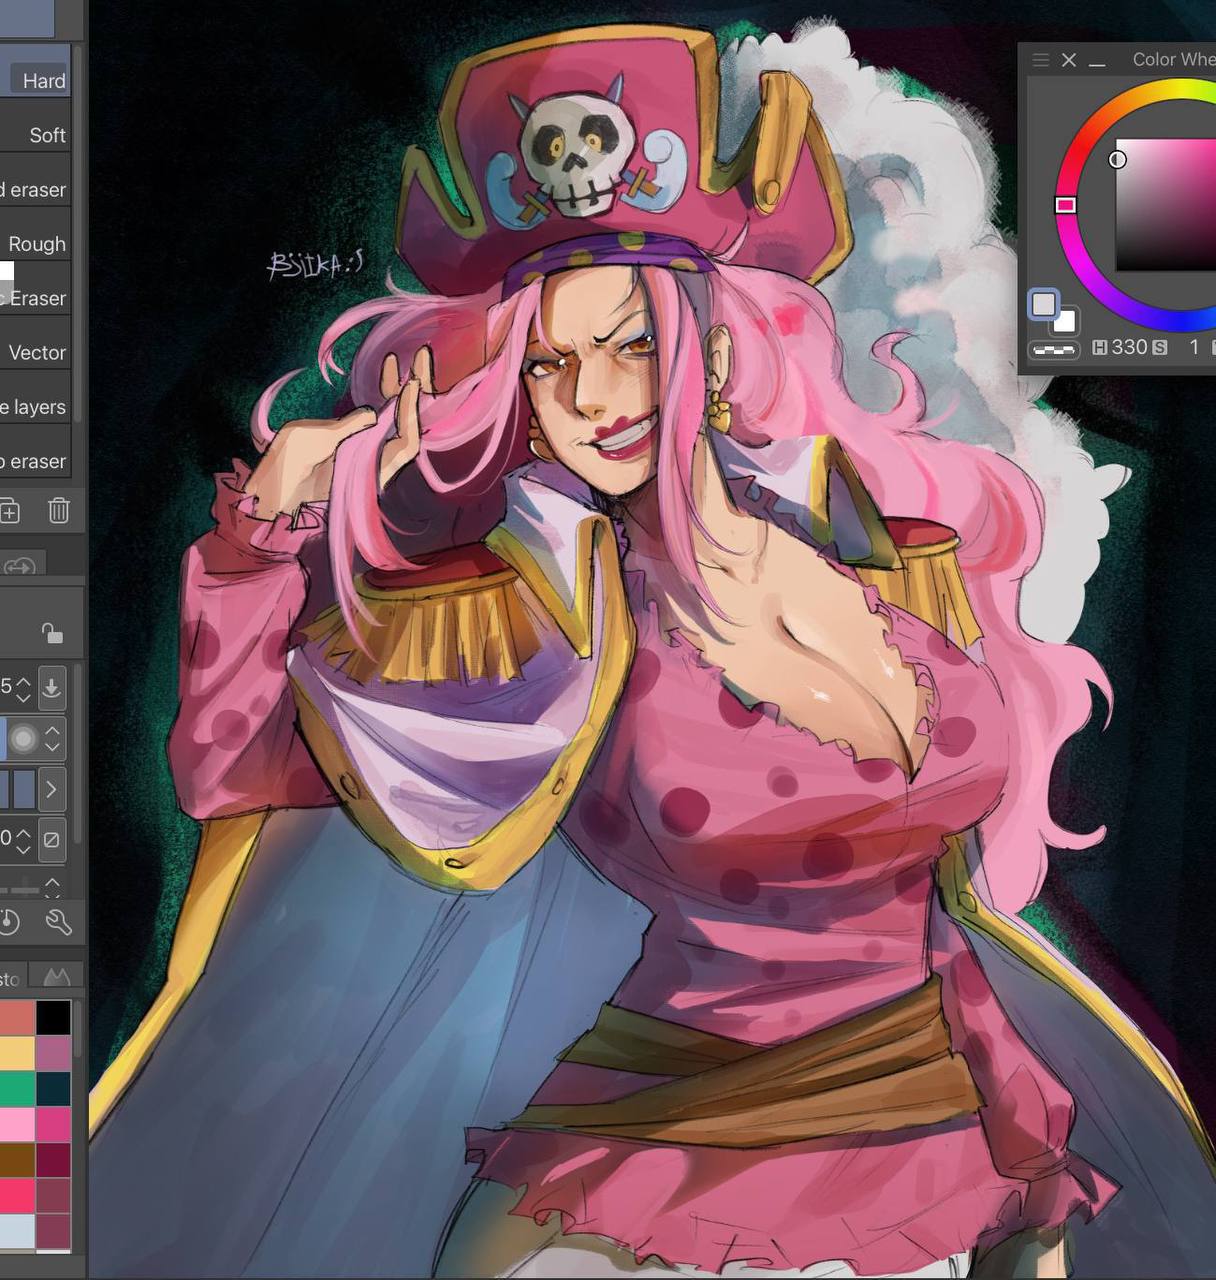Viewport: 1216px width, 1280px height.
Task: Pick the light pink color swatch
Action: [17, 1124]
